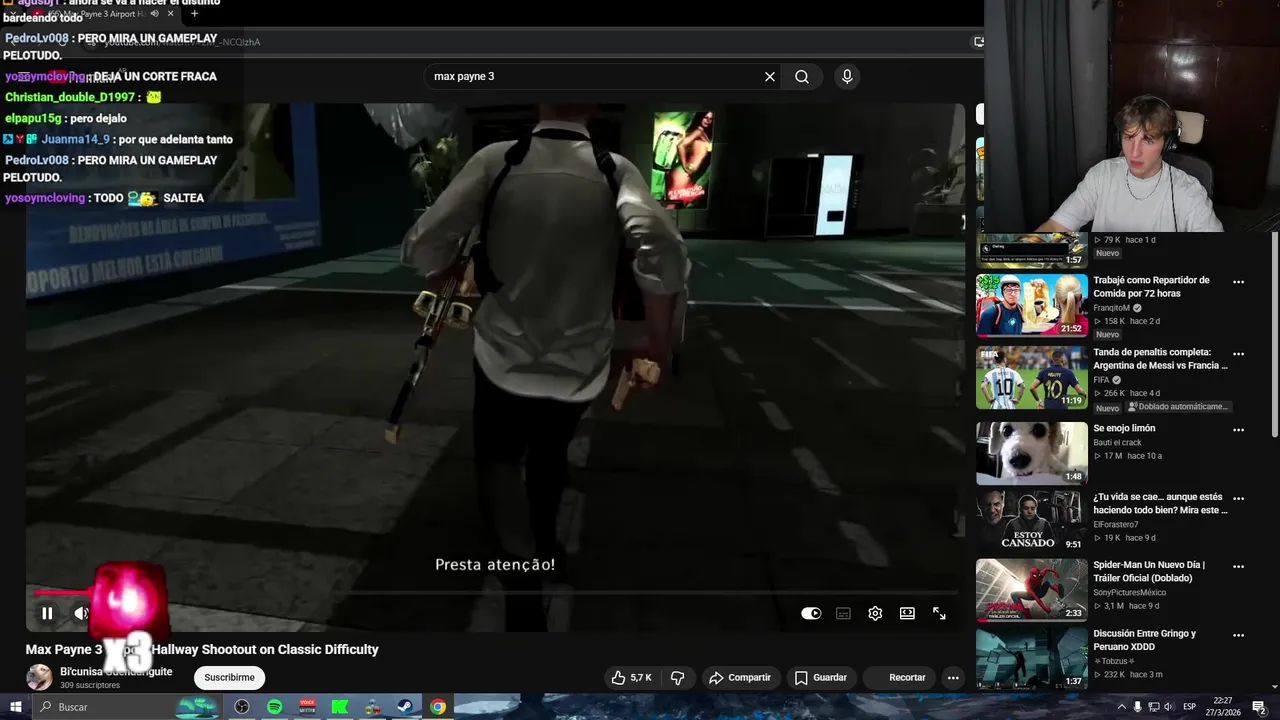Open the player settings gear
This screenshot has width=1280, height=720.
tap(875, 613)
